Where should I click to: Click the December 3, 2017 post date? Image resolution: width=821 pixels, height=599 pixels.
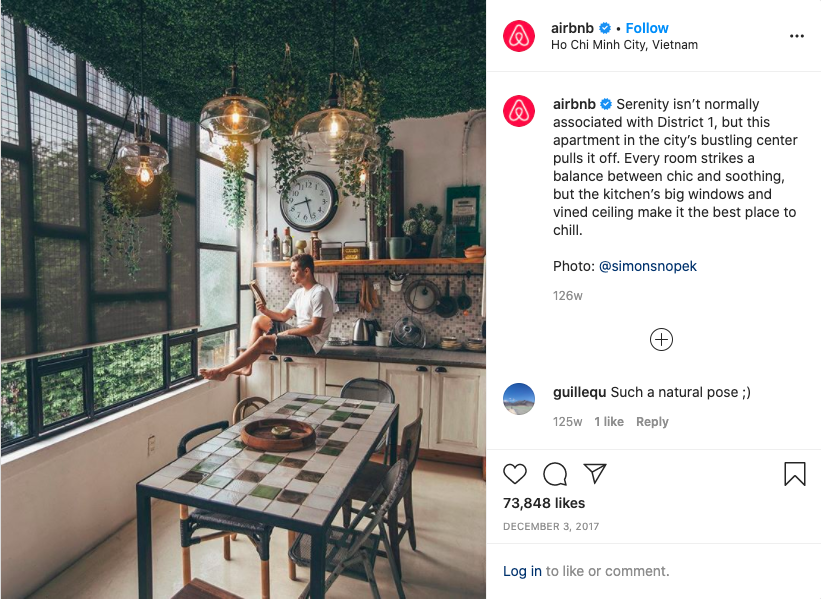click(x=551, y=527)
